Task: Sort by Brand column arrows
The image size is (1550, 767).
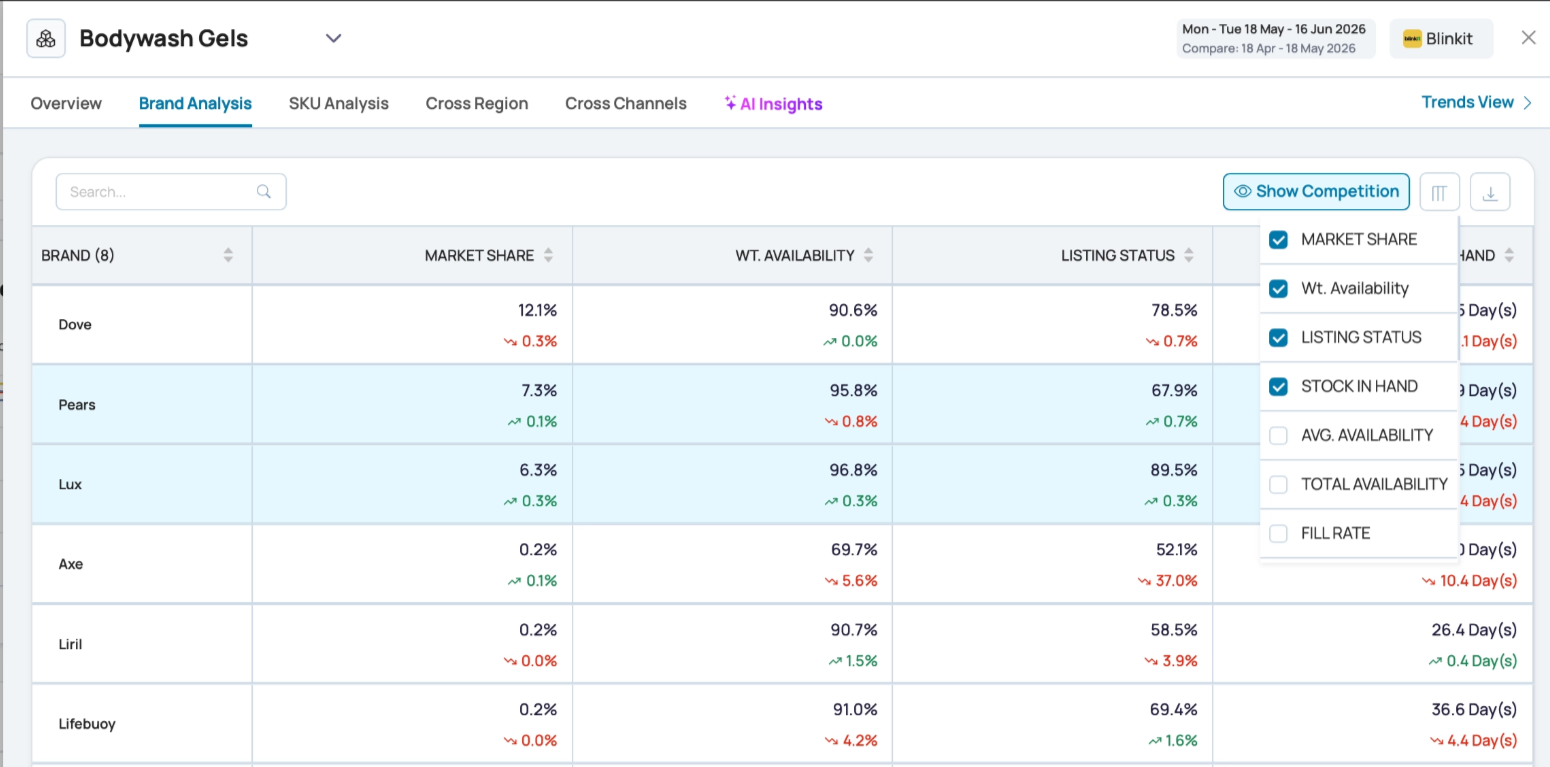Action: (228, 256)
